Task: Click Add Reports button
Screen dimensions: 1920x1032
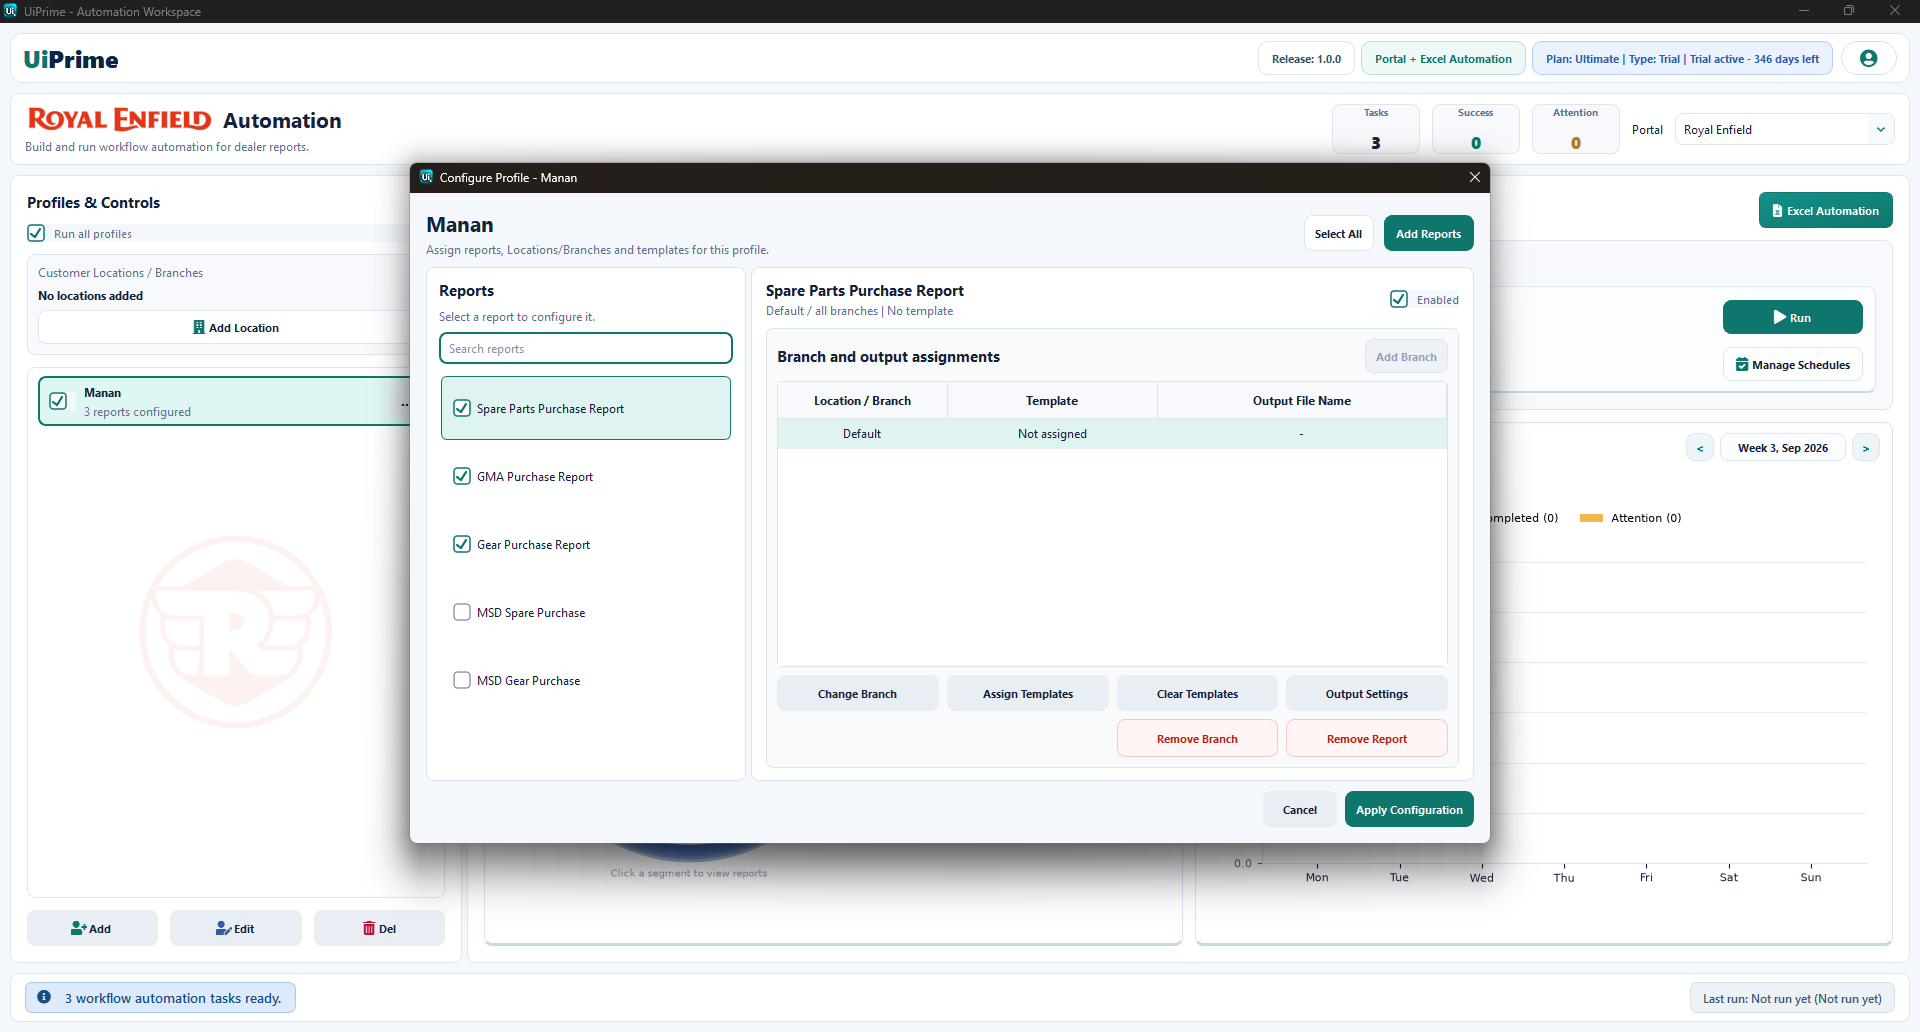Action: click(x=1428, y=234)
